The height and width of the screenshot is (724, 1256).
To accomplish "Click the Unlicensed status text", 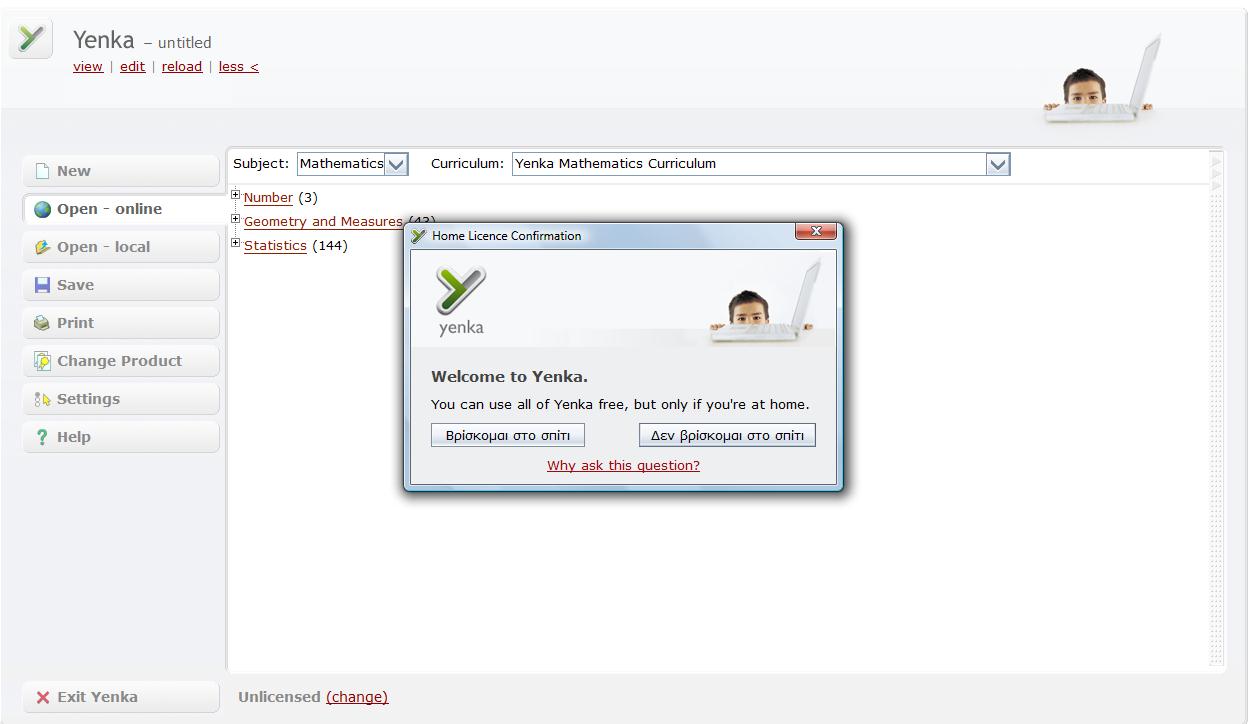I will pos(279,697).
